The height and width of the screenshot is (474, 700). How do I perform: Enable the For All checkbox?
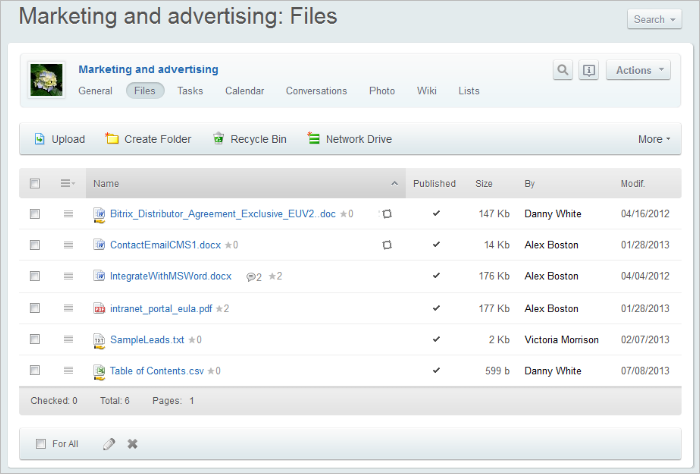pyautogui.click(x=41, y=443)
